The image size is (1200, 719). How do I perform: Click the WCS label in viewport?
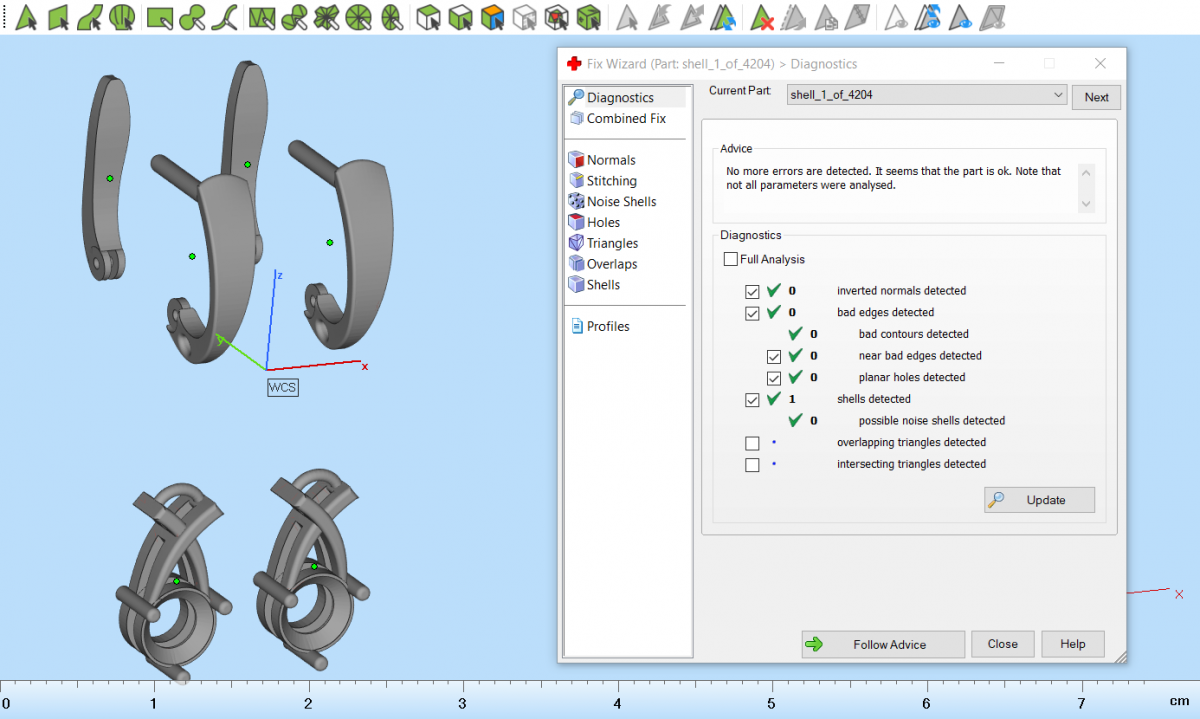click(282, 387)
